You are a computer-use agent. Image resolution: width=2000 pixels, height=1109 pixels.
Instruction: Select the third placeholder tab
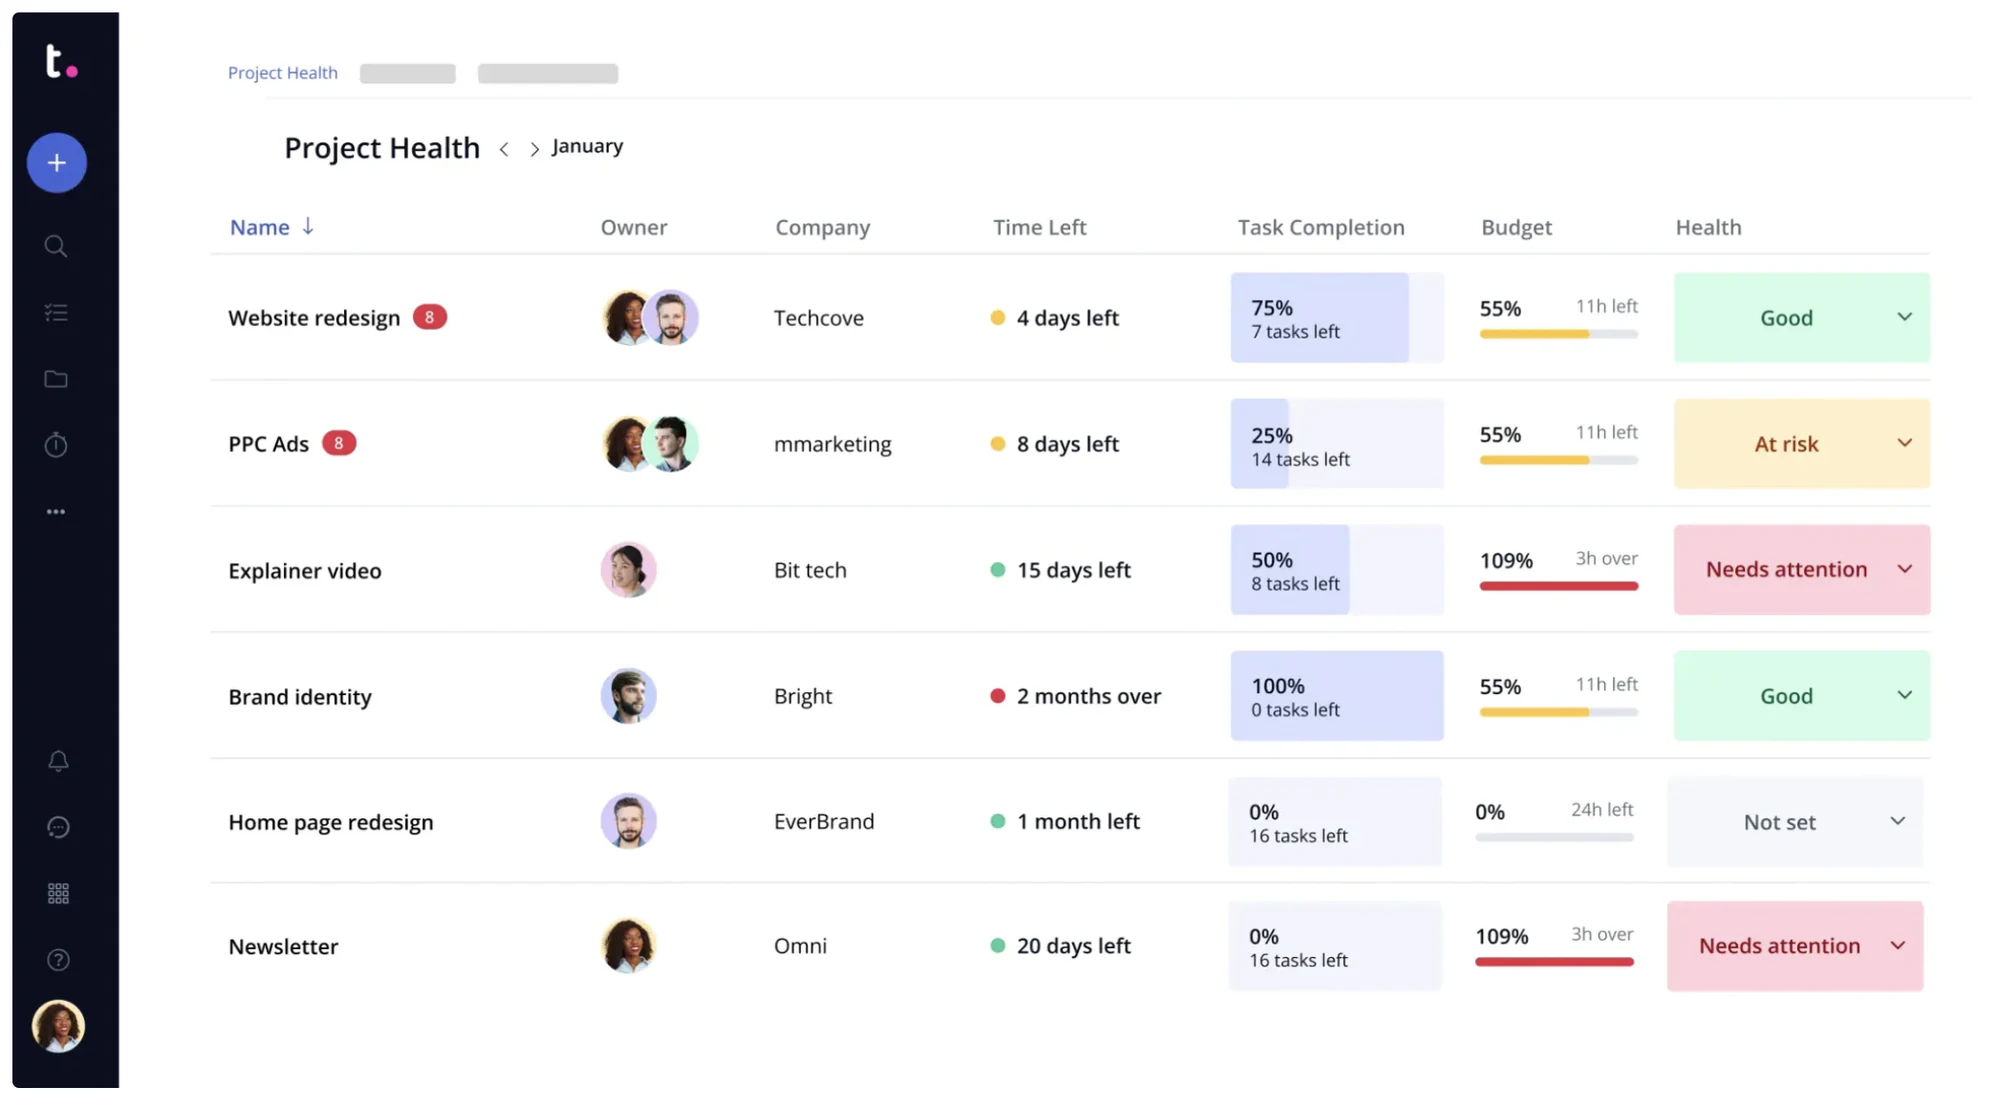coord(548,73)
